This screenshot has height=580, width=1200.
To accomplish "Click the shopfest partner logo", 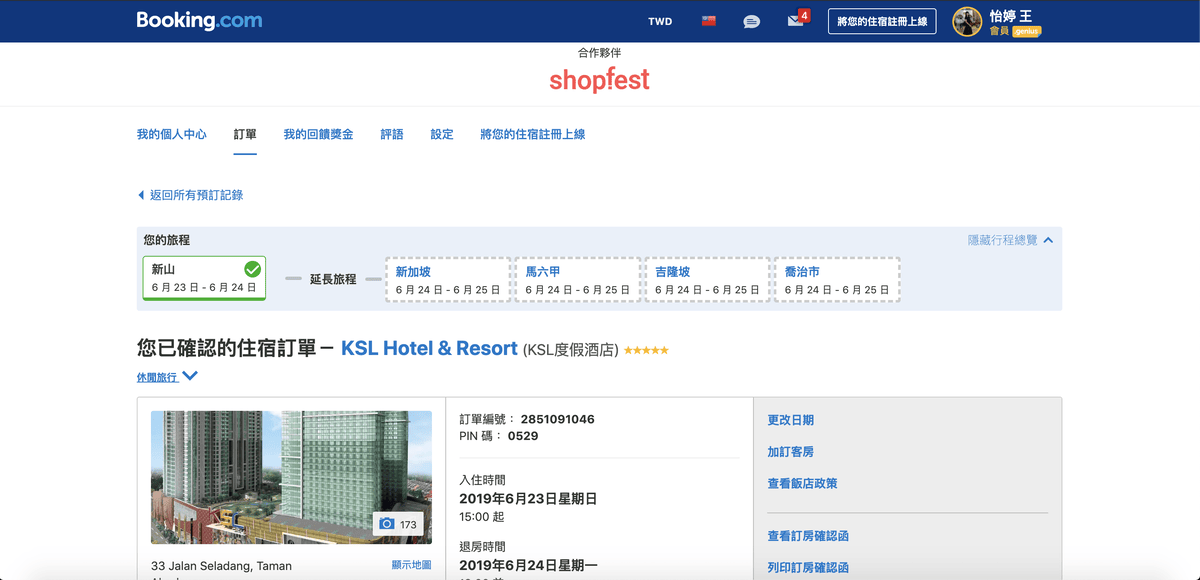I will click(600, 80).
